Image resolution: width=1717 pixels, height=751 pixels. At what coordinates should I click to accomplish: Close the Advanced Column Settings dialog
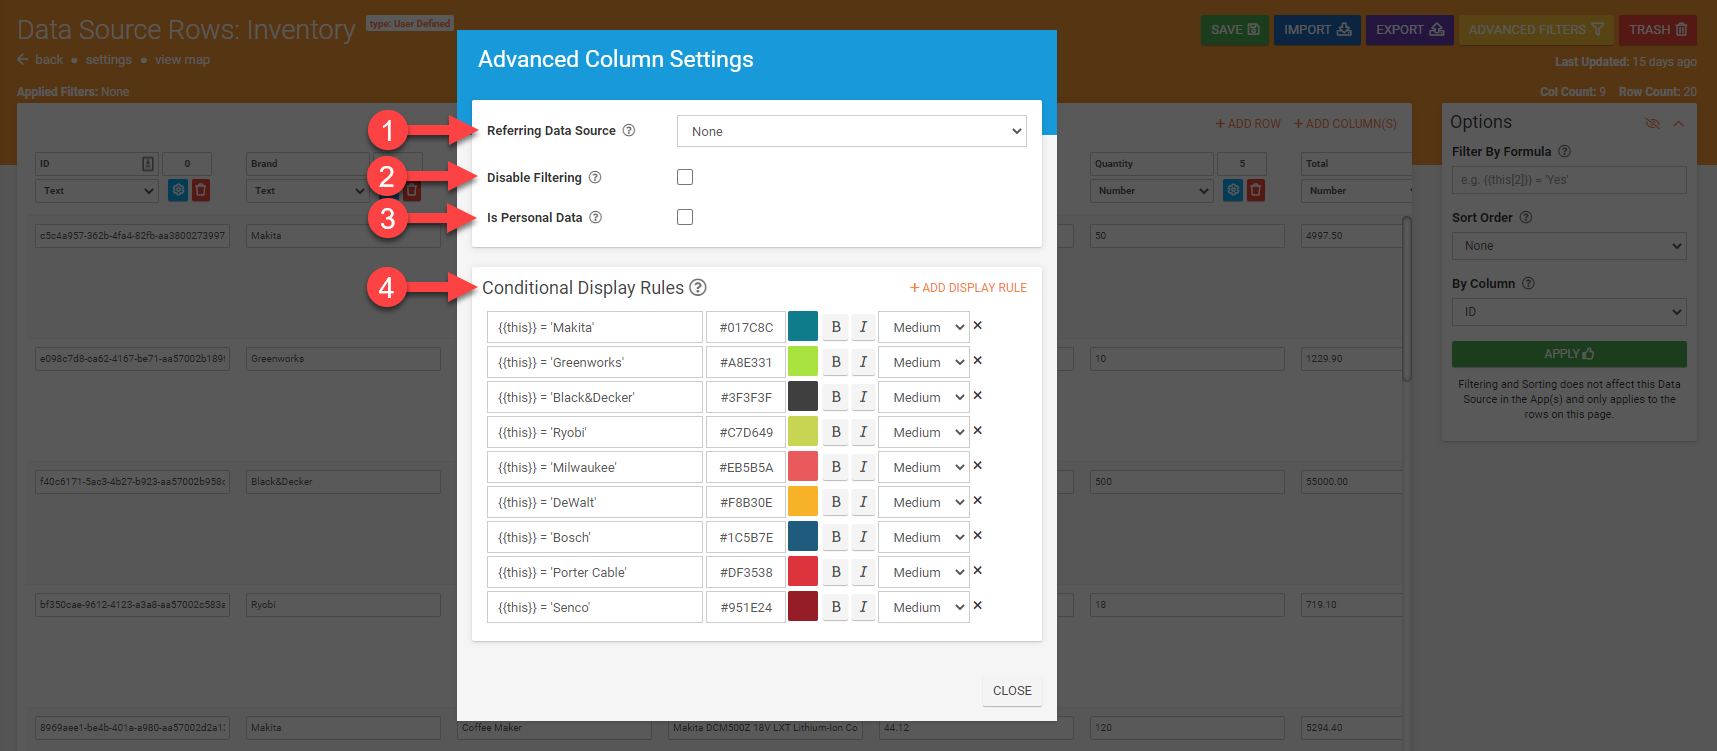[x=1012, y=691]
